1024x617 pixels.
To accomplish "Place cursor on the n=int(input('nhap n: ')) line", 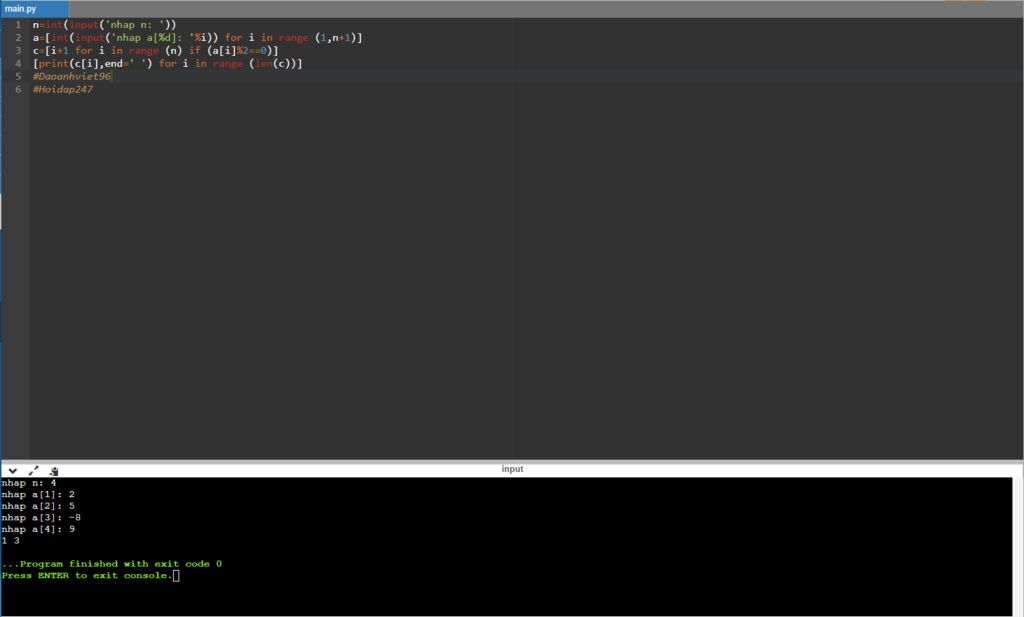I will tap(104, 24).
